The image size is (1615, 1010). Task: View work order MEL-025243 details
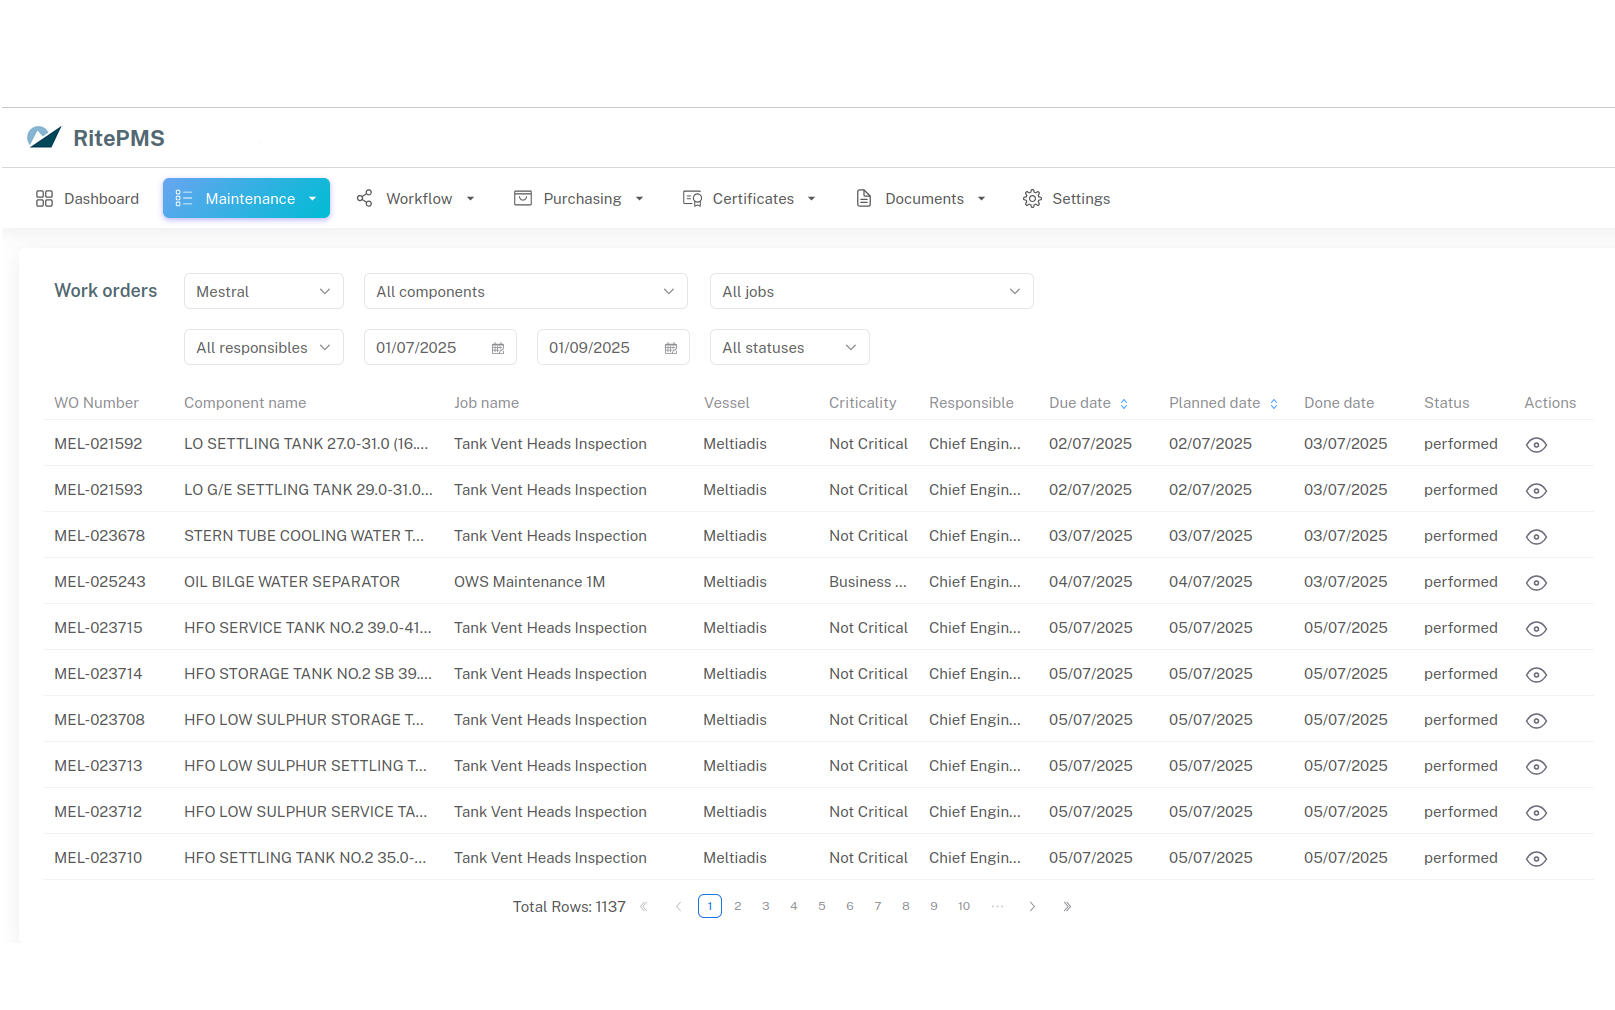pos(1536,583)
